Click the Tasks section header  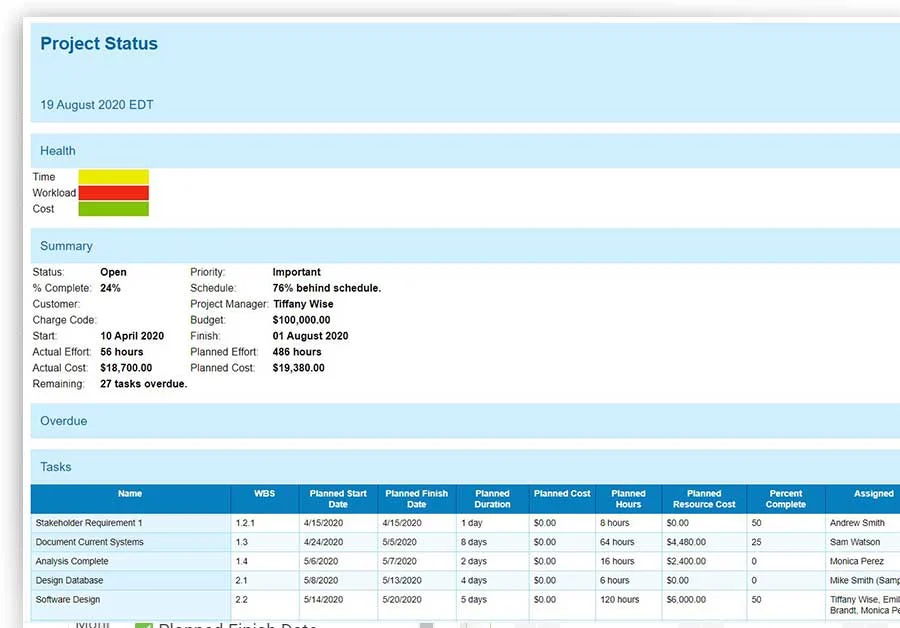465,467
